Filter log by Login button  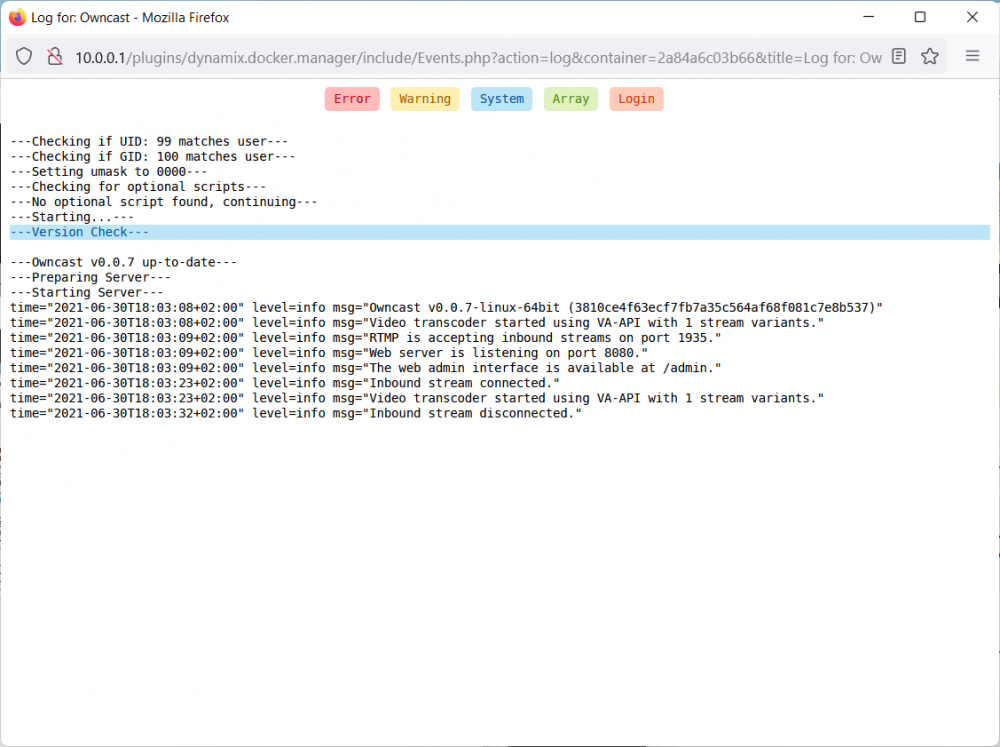point(636,99)
